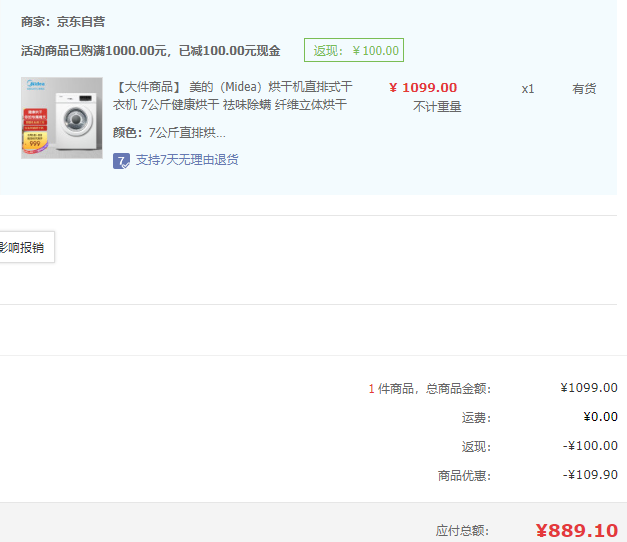627x542 pixels.
Task: Select the 返现 label in the summary
Action: pos(476,446)
